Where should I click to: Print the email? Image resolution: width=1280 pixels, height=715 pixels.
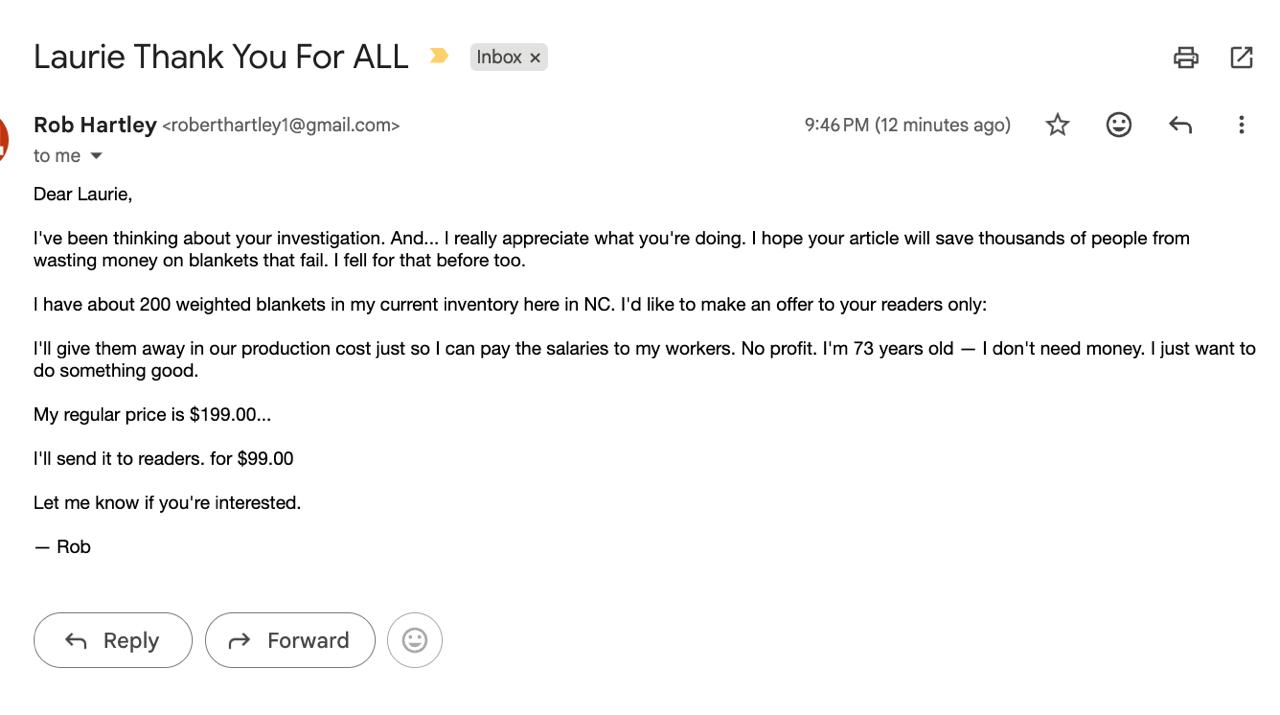click(1185, 57)
